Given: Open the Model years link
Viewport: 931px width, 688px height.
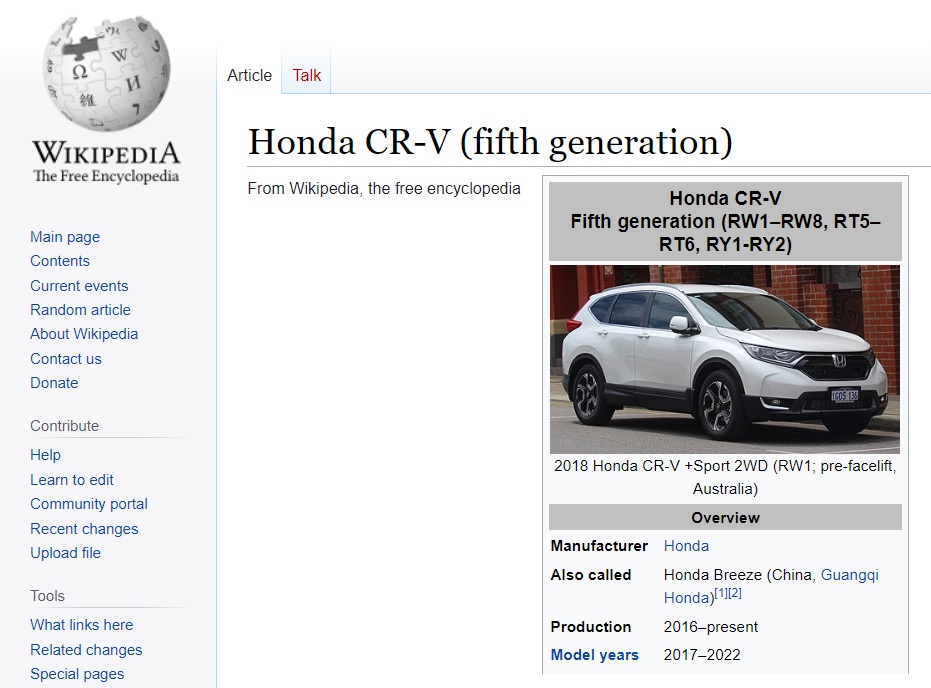Looking at the screenshot, I should pos(594,655).
